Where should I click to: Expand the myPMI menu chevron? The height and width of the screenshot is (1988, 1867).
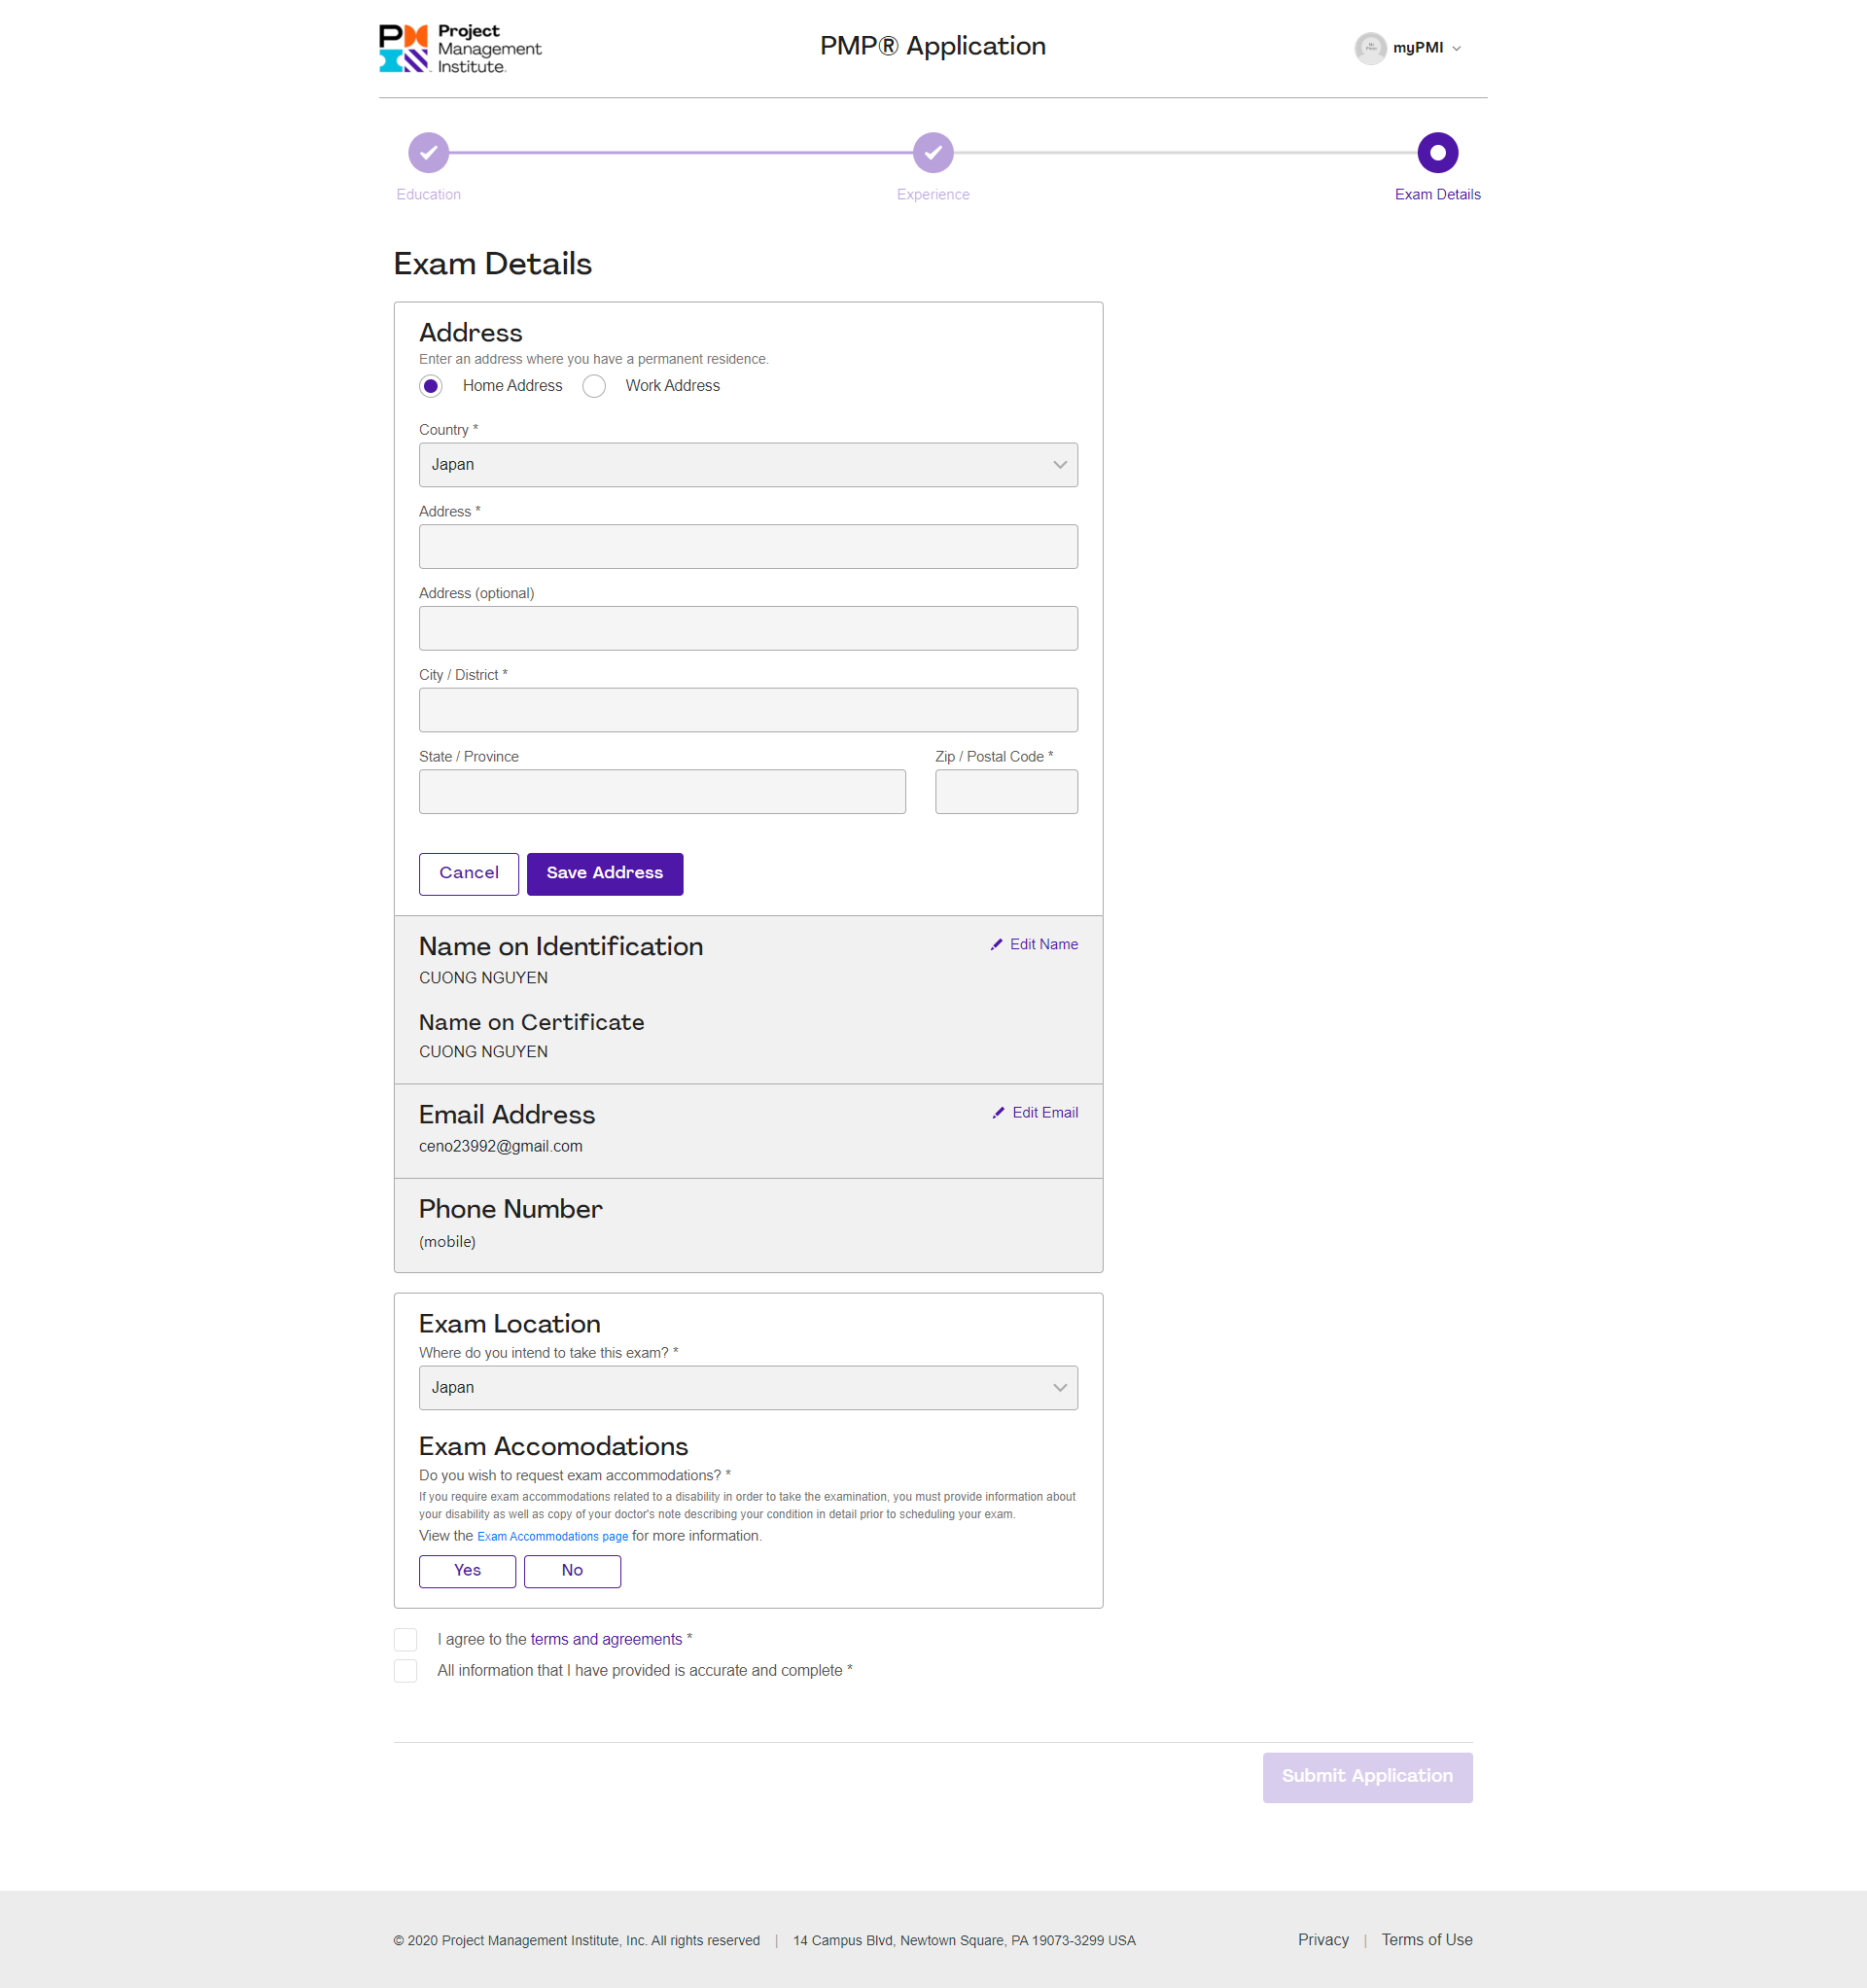click(1456, 49)
